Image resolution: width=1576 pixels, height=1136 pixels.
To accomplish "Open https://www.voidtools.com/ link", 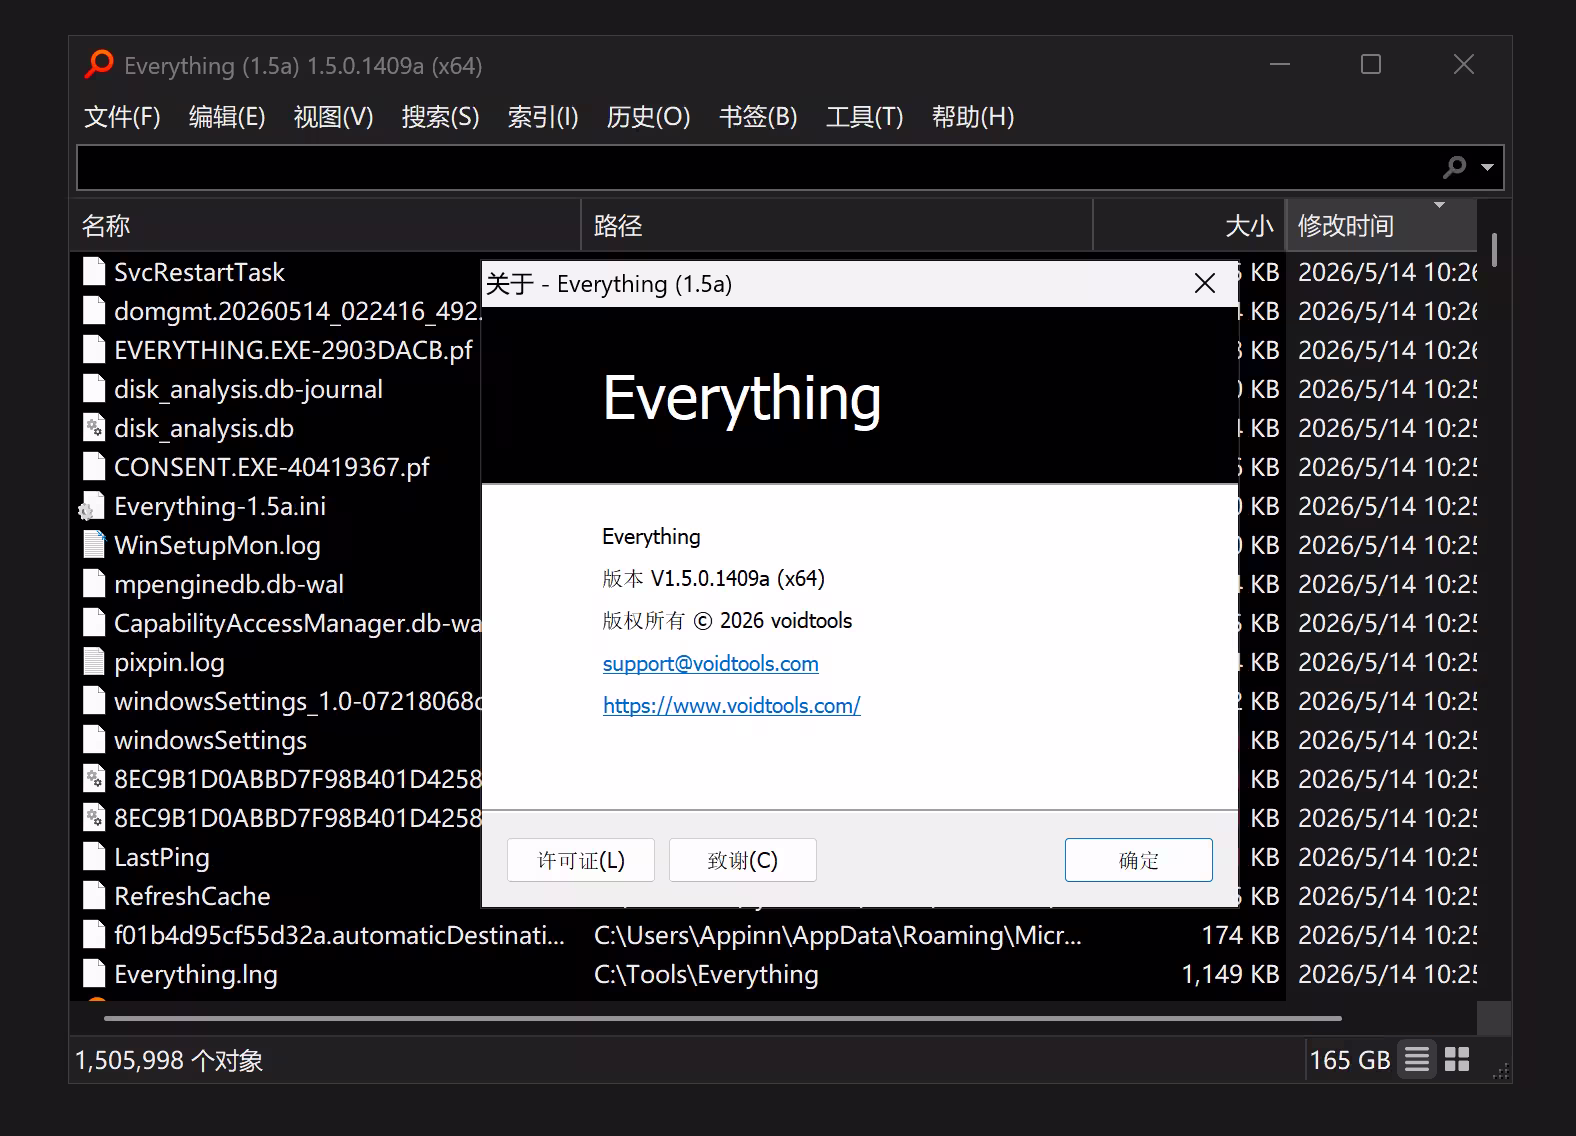I will 732,706.
